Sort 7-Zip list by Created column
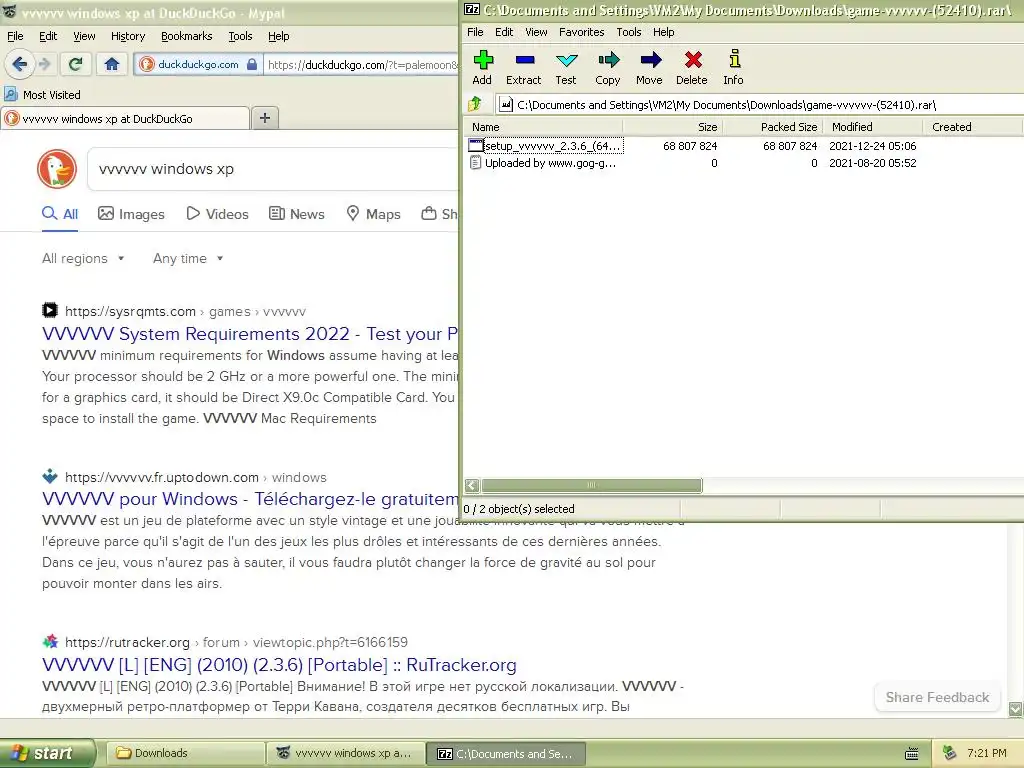Image resolution: width=1024 pixels, height=768 pixels. (972, 127)
